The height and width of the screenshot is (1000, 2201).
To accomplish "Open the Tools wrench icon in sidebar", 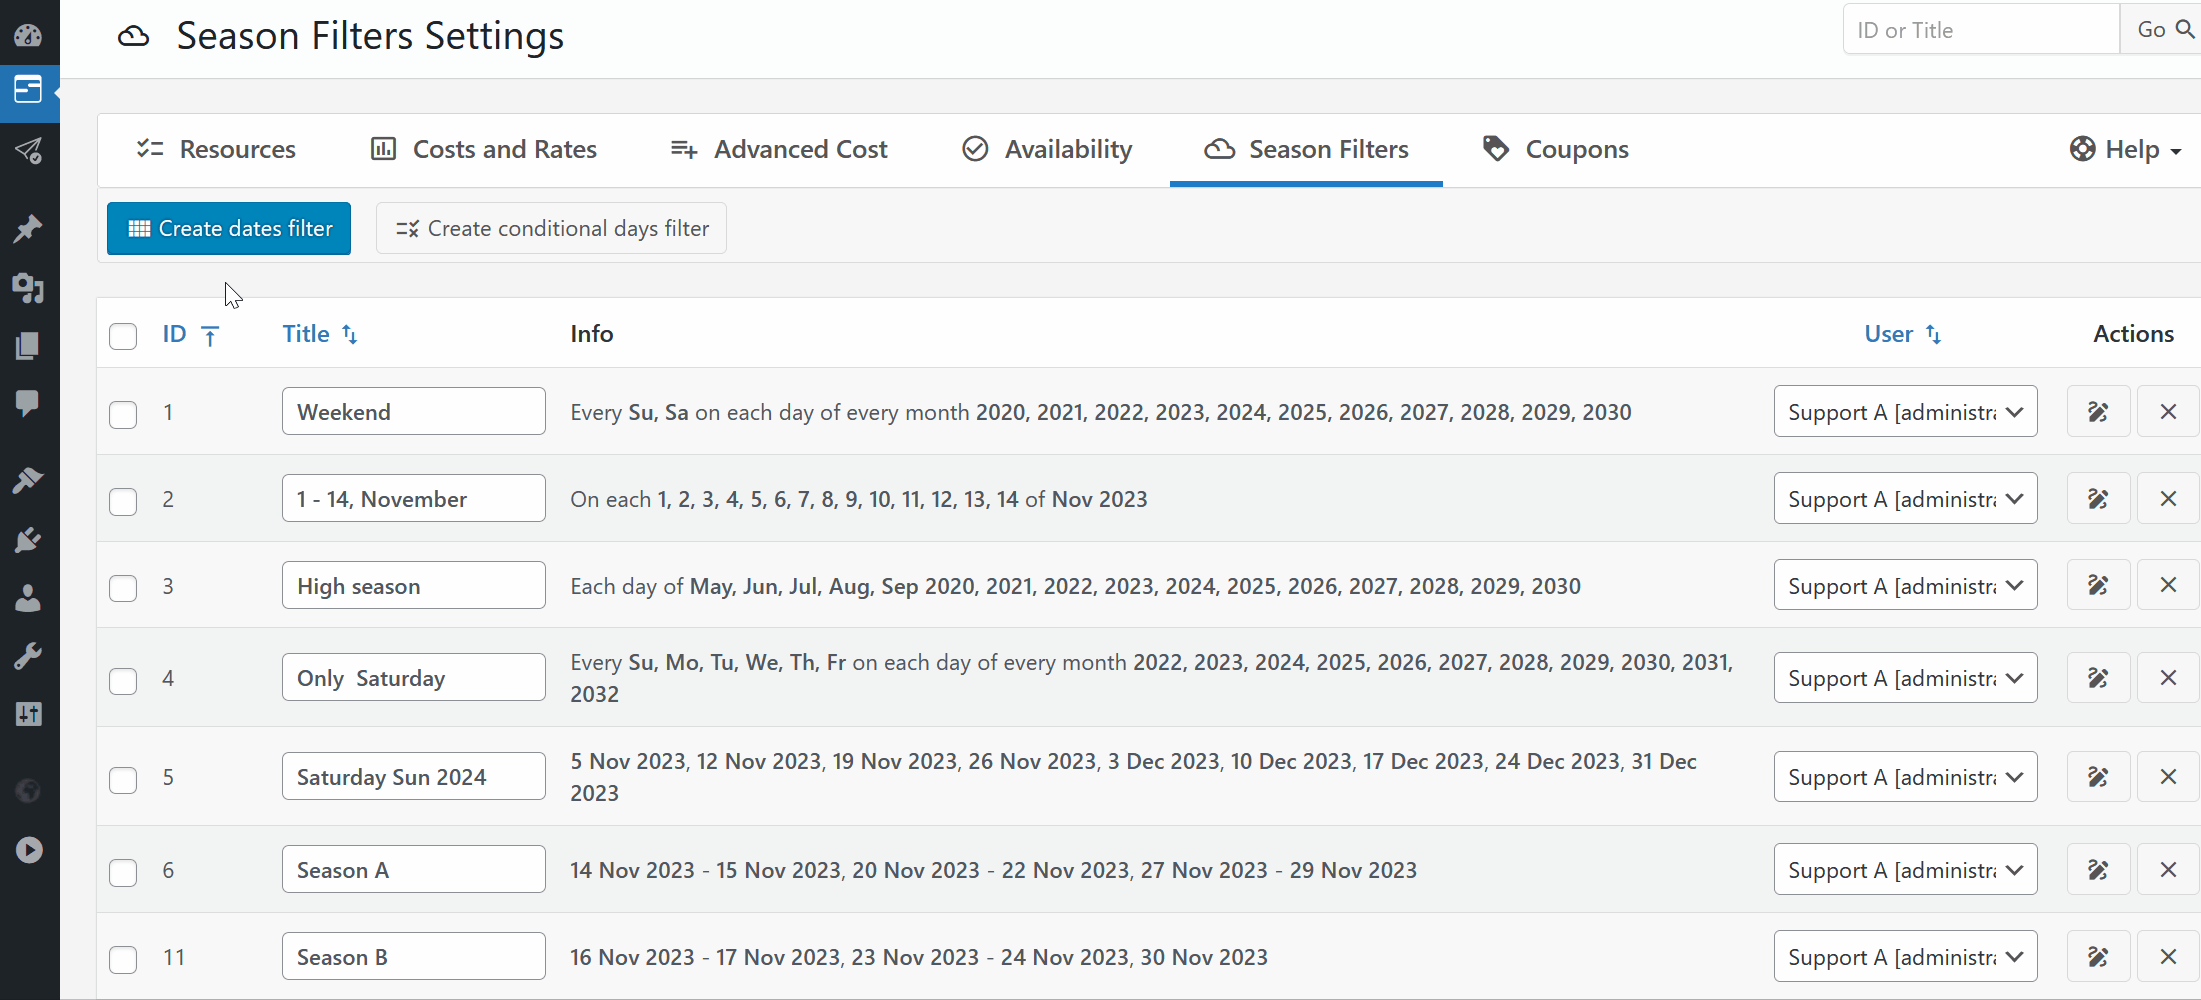I will point(28,655).
